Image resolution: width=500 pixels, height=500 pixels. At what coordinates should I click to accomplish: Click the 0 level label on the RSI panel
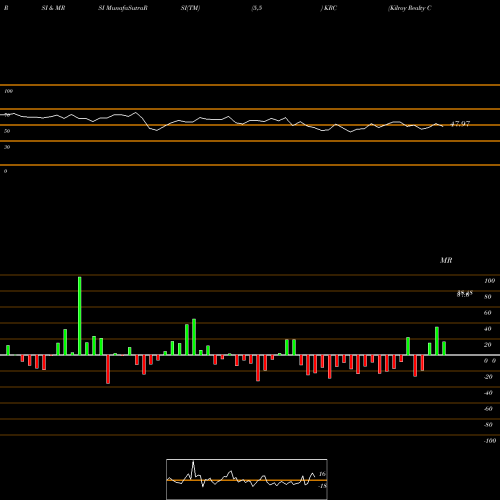(5, 171)
